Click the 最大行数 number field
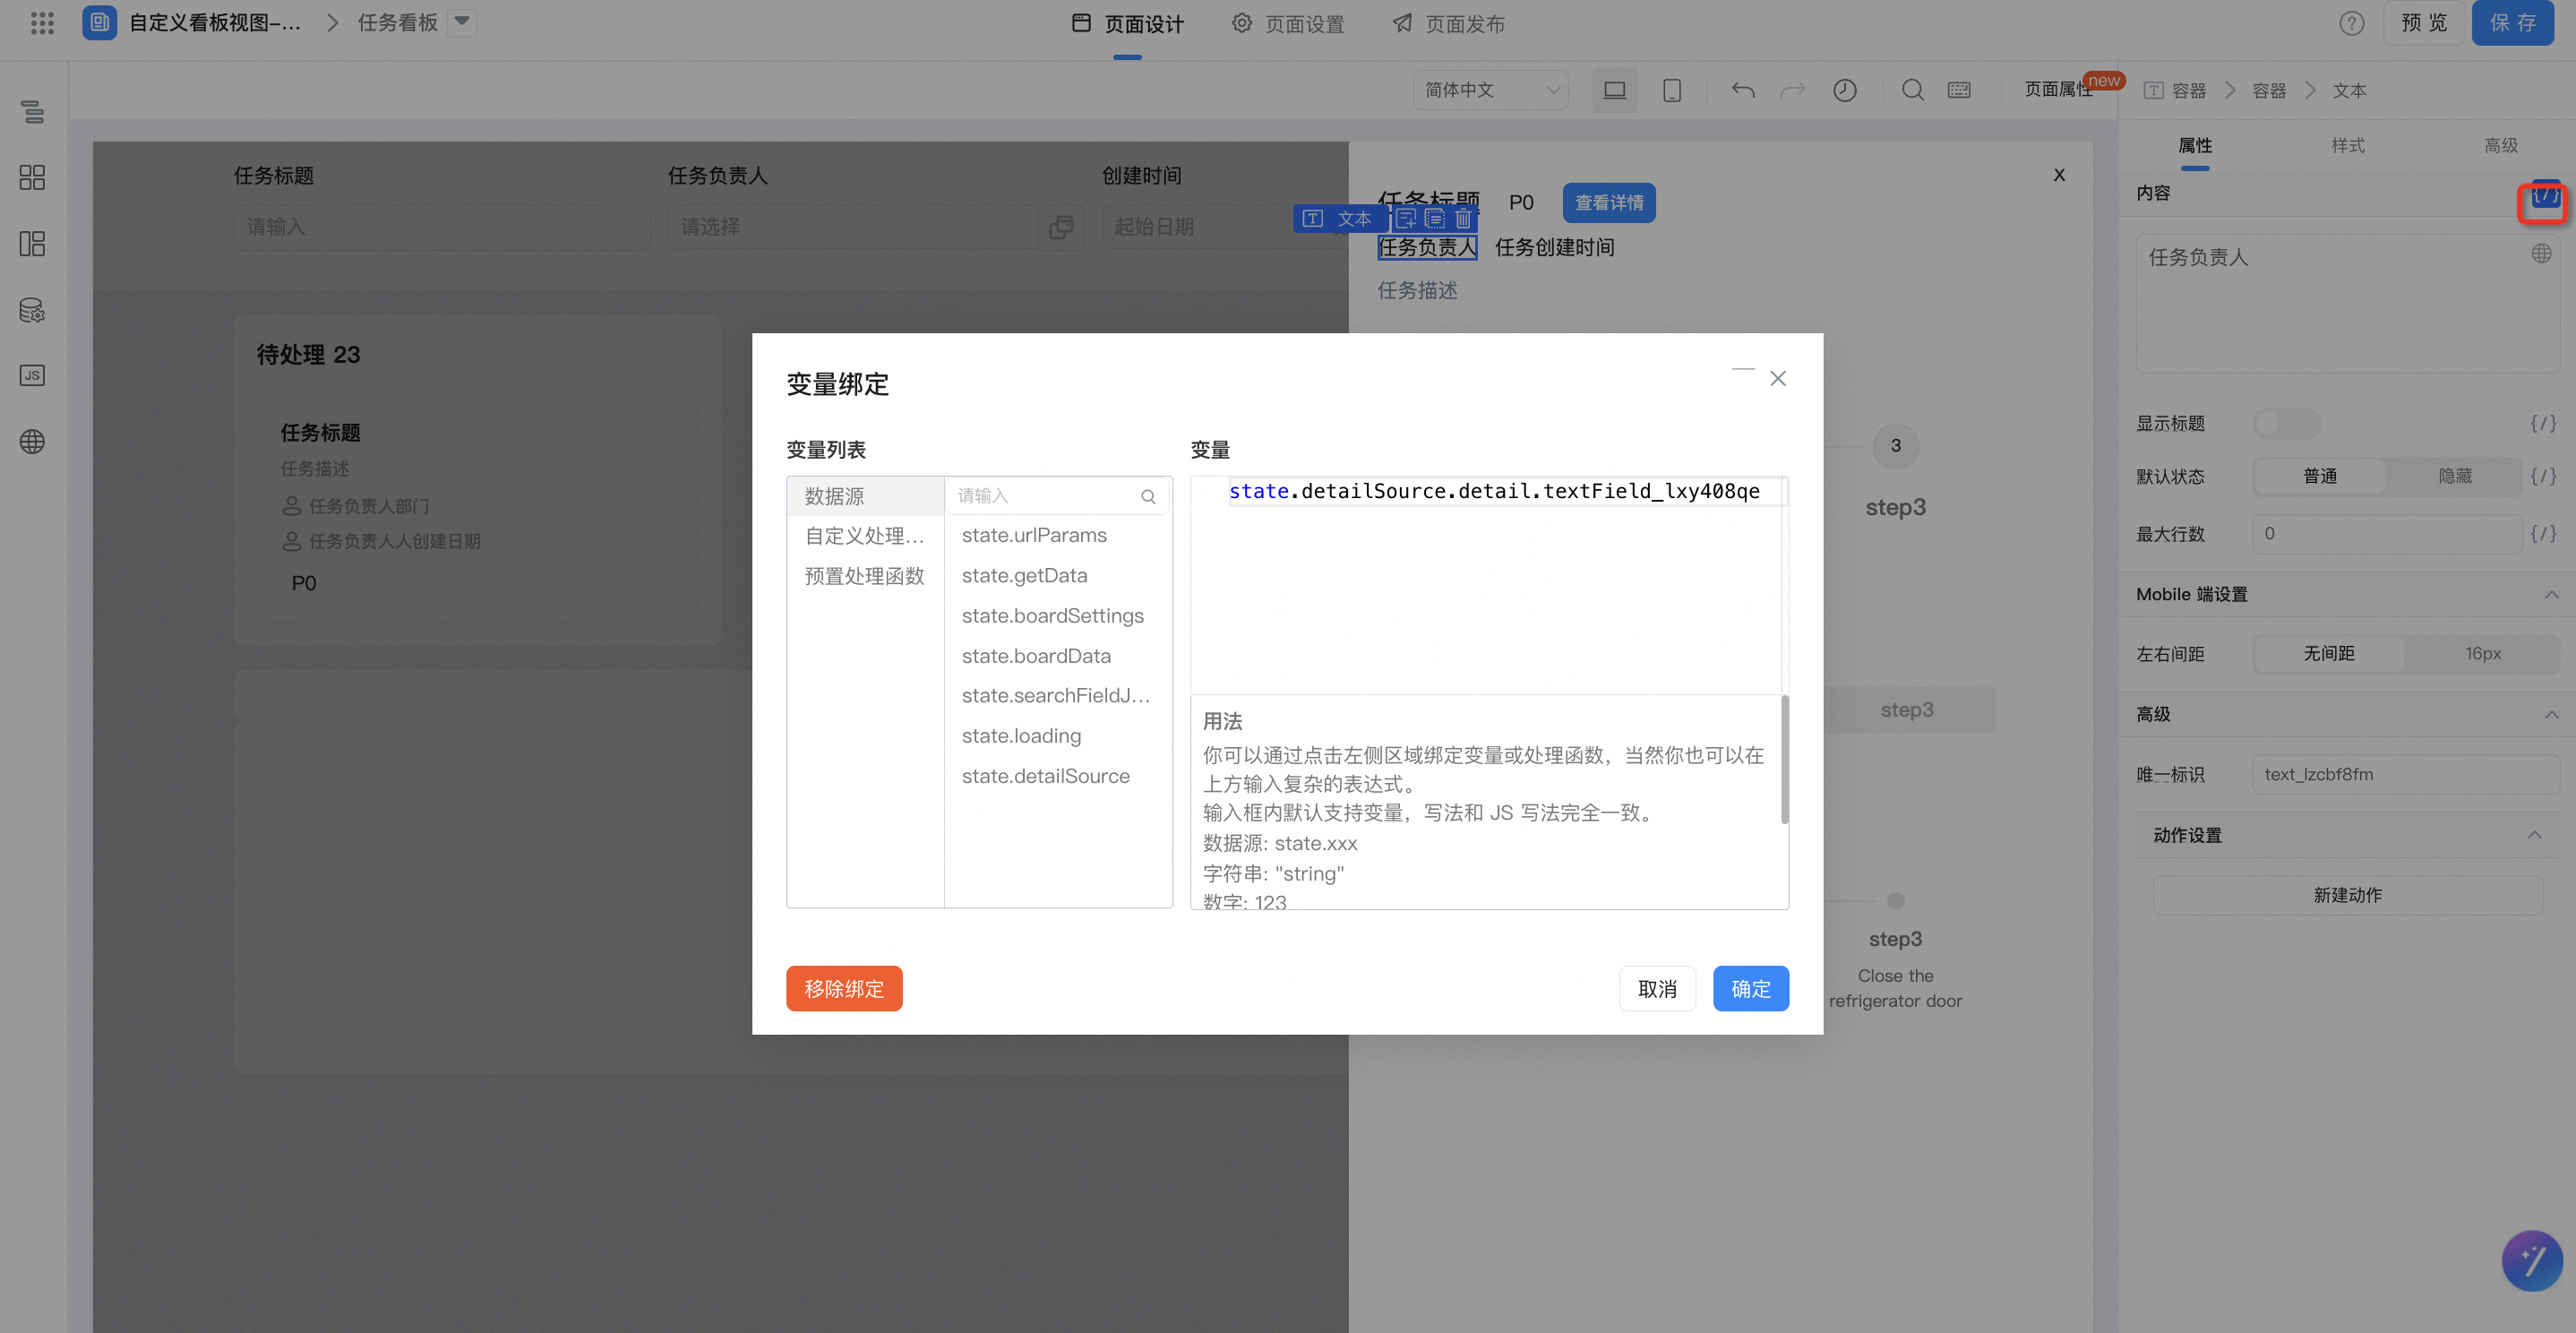 coord(2387,534)
